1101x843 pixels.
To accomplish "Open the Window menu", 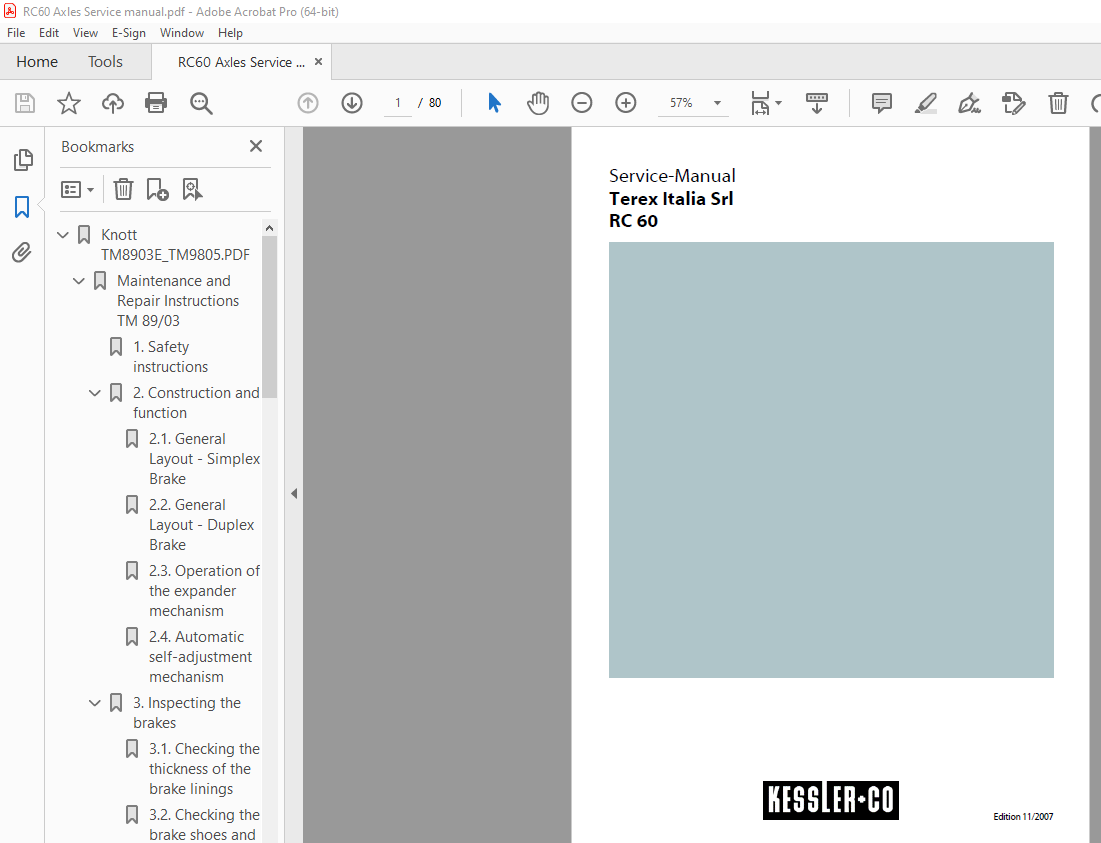I will (181, 33).
